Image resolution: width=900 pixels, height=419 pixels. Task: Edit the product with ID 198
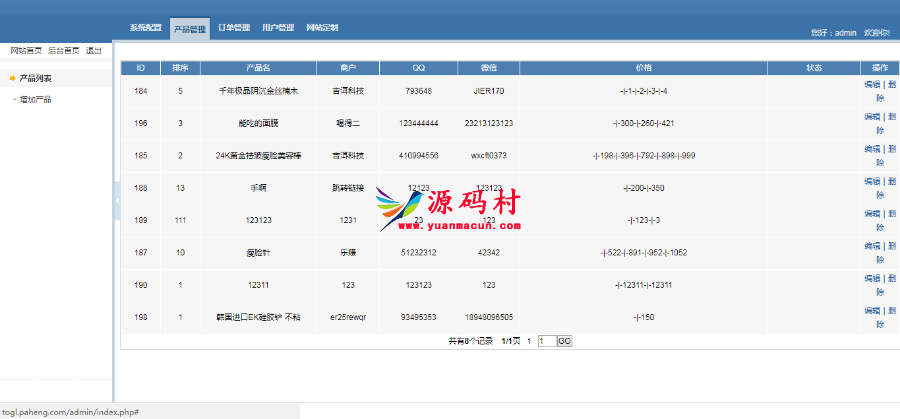click(872, 310)
